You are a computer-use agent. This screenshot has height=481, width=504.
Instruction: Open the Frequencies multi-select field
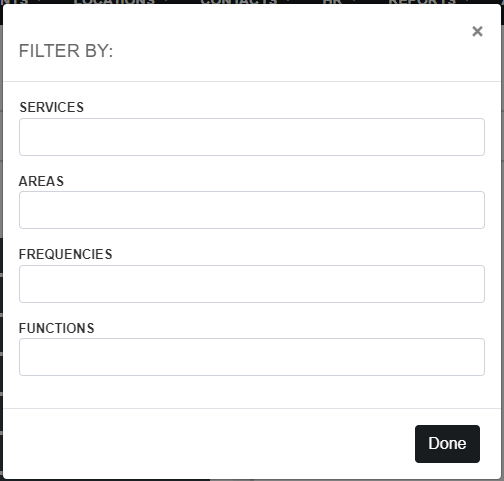pos(252,284)
